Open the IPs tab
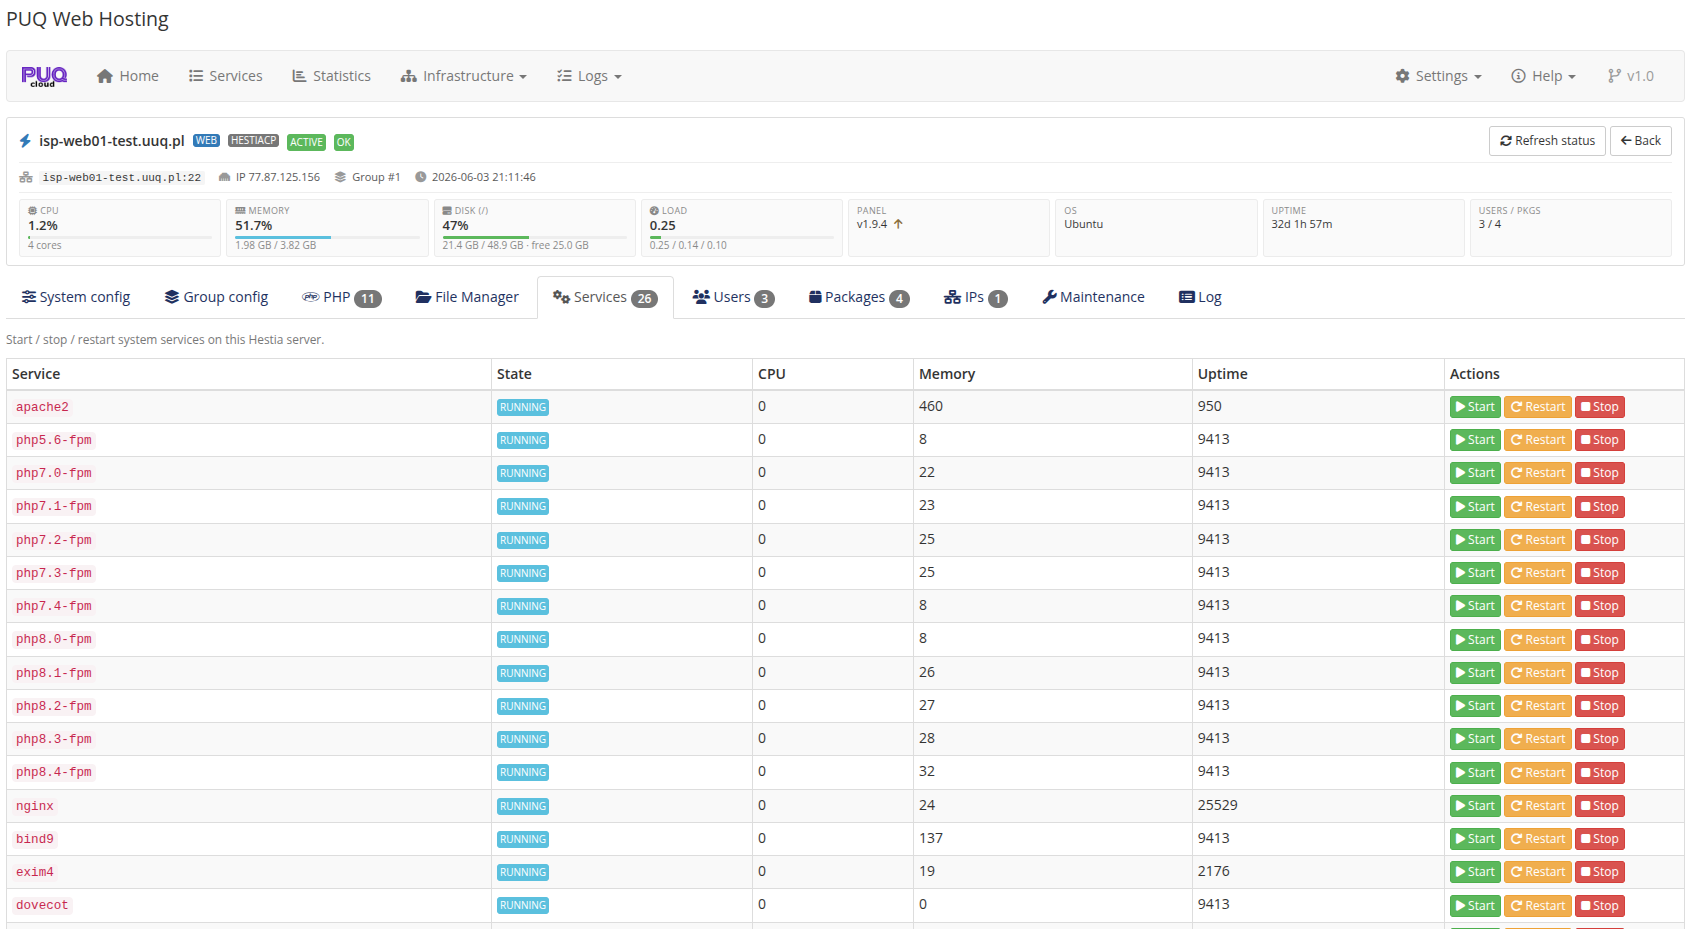The height and width of the screenshot is (929, 1699). pos(975,297)
